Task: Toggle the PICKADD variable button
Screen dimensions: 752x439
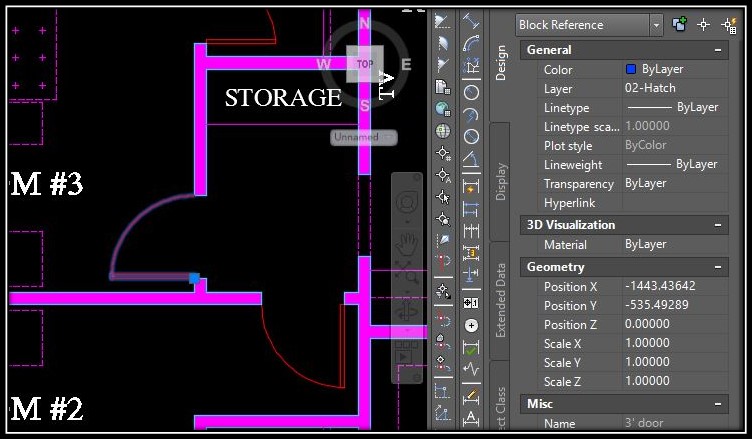Action: point(680,24)
